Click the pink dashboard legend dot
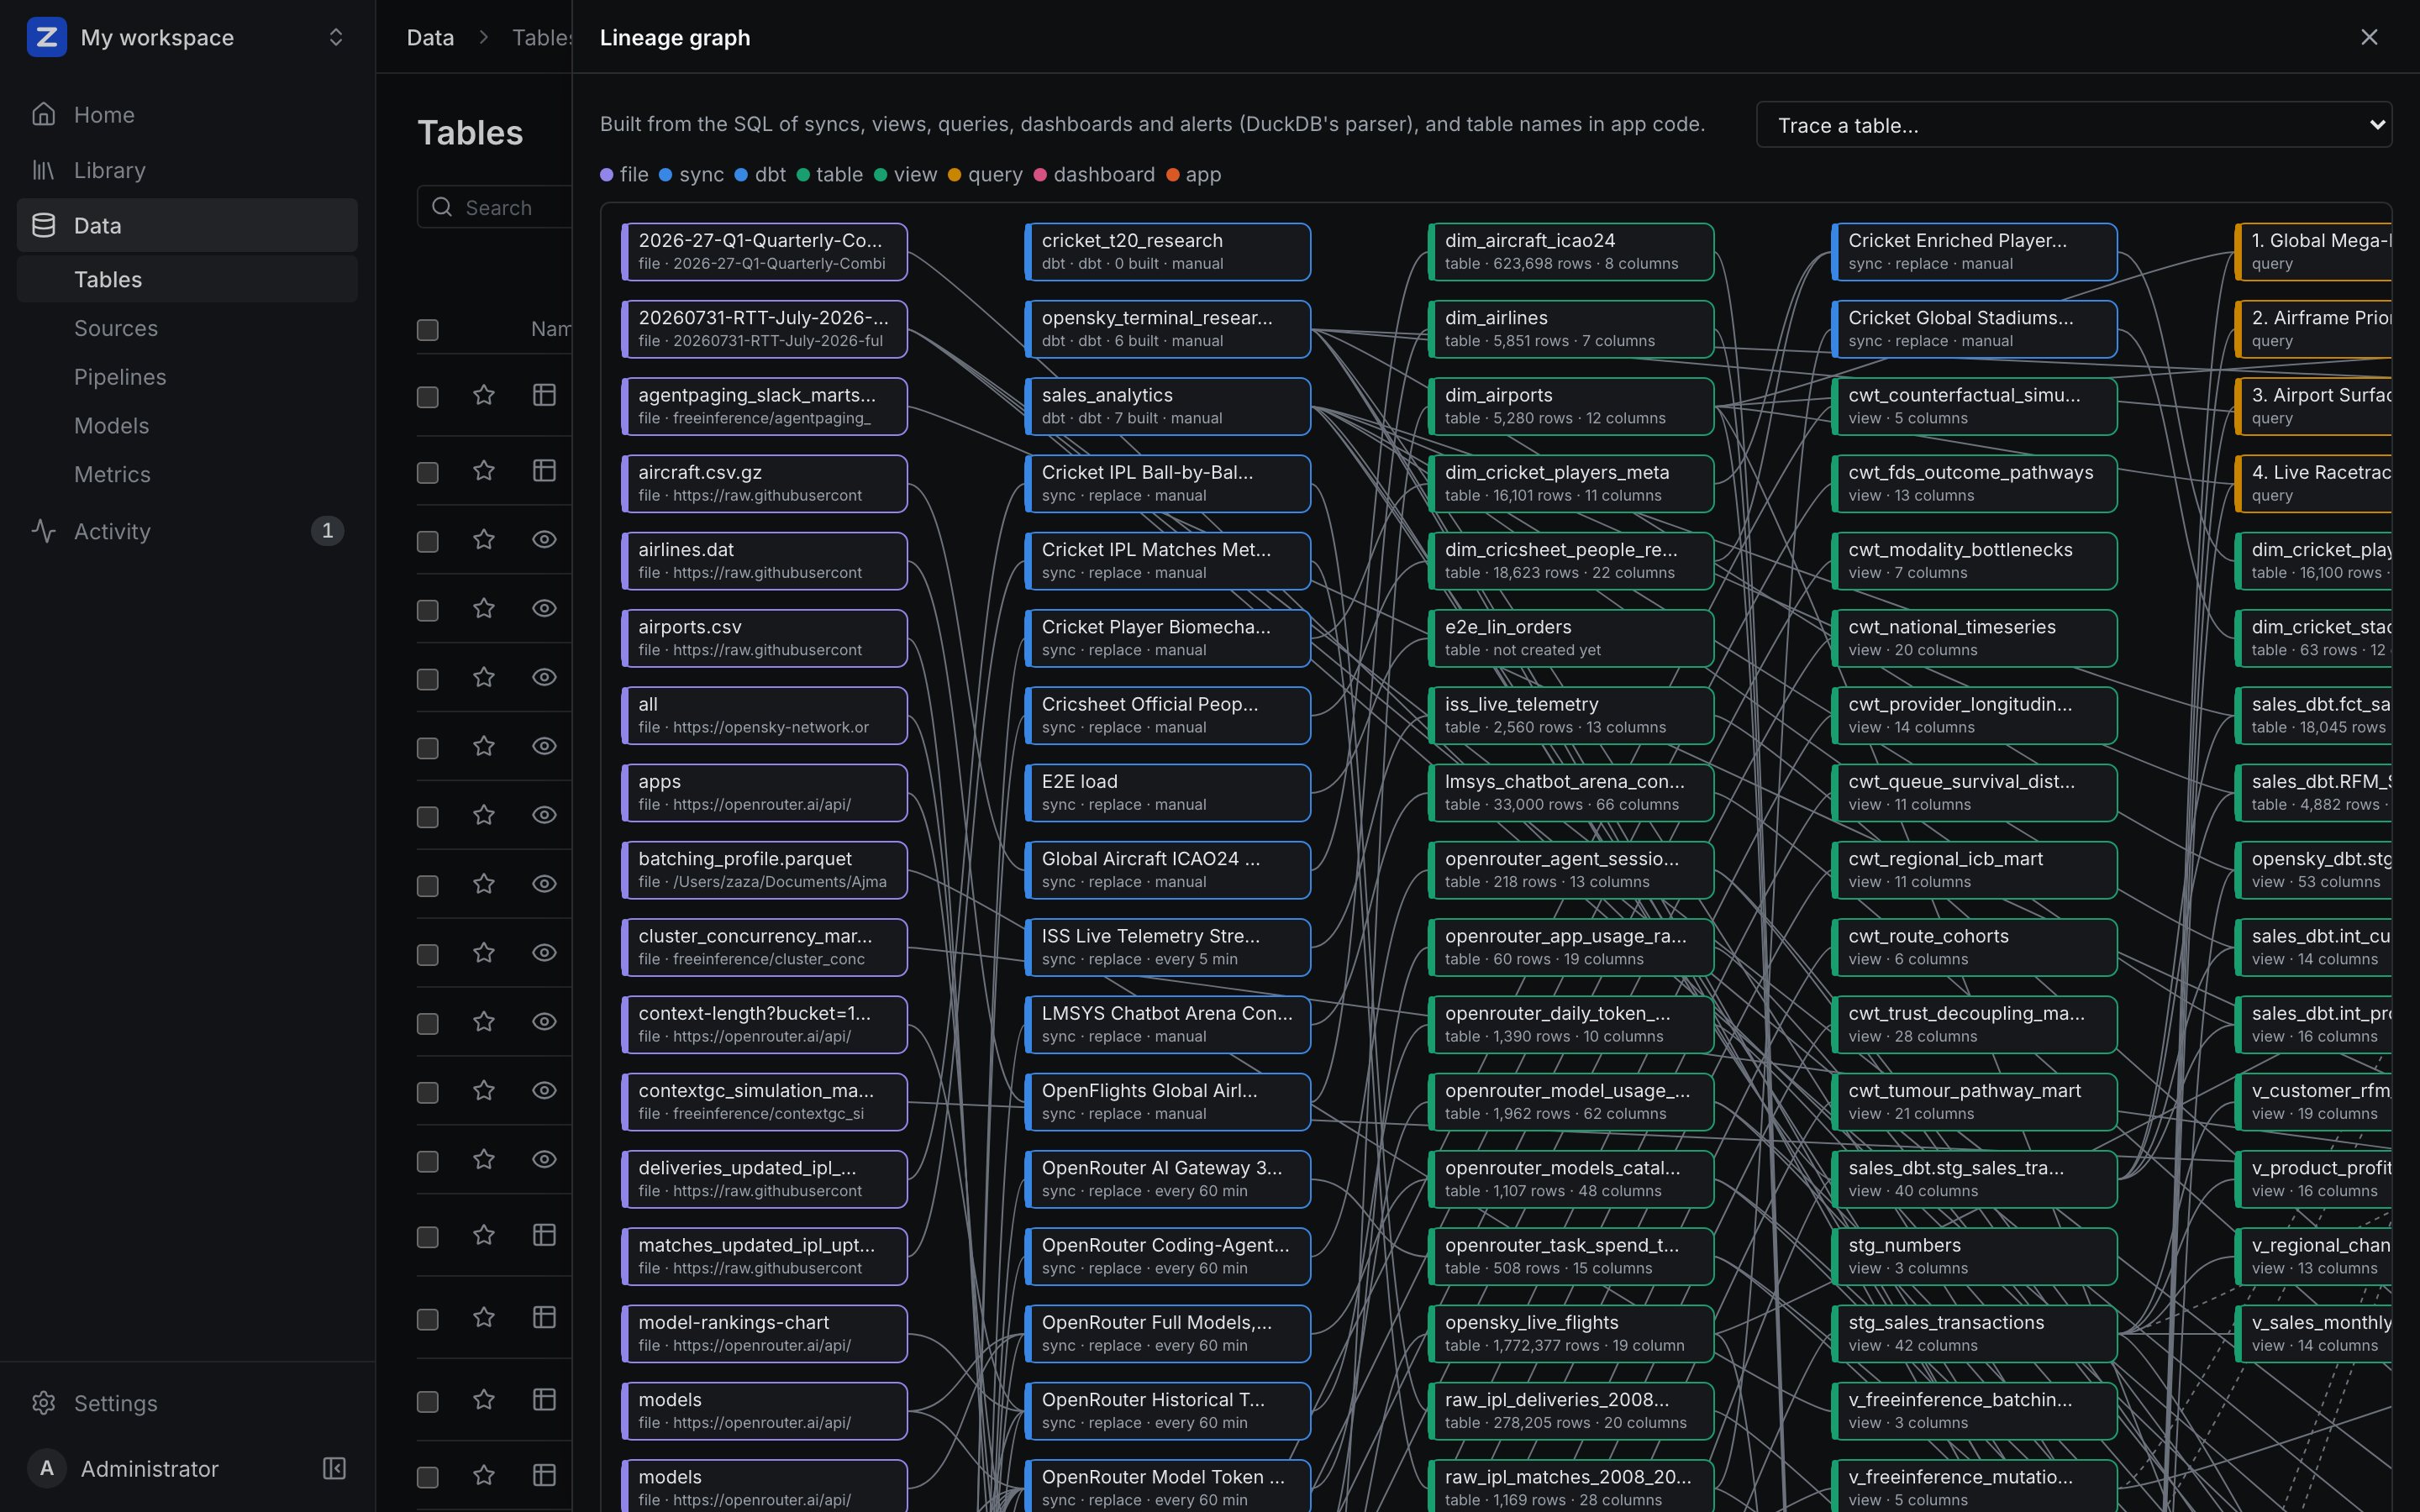Image resolution: width=2420 pixels, height=1512 pixels. coord(1040,175)
